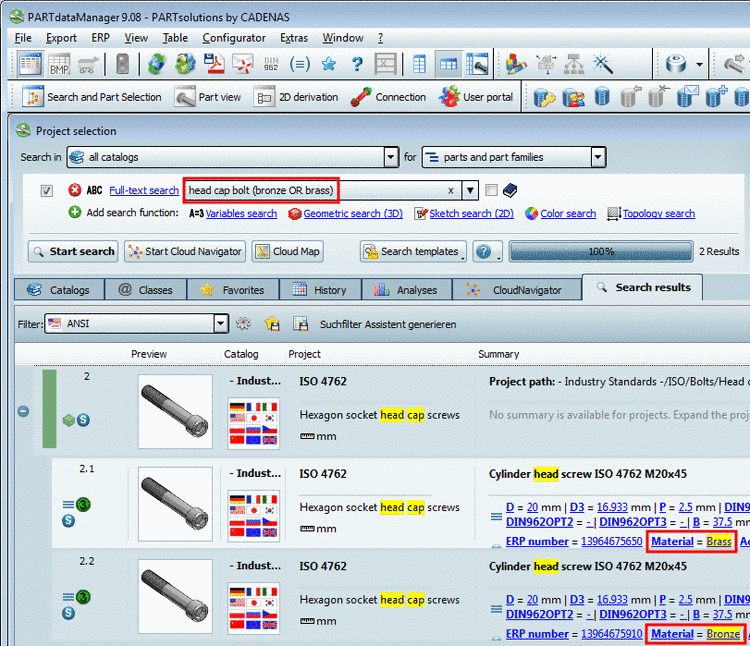The height and width of the screenshot is (646, 750).
Task: Click ERP number 13964675910 link
Action: point(612,634)
